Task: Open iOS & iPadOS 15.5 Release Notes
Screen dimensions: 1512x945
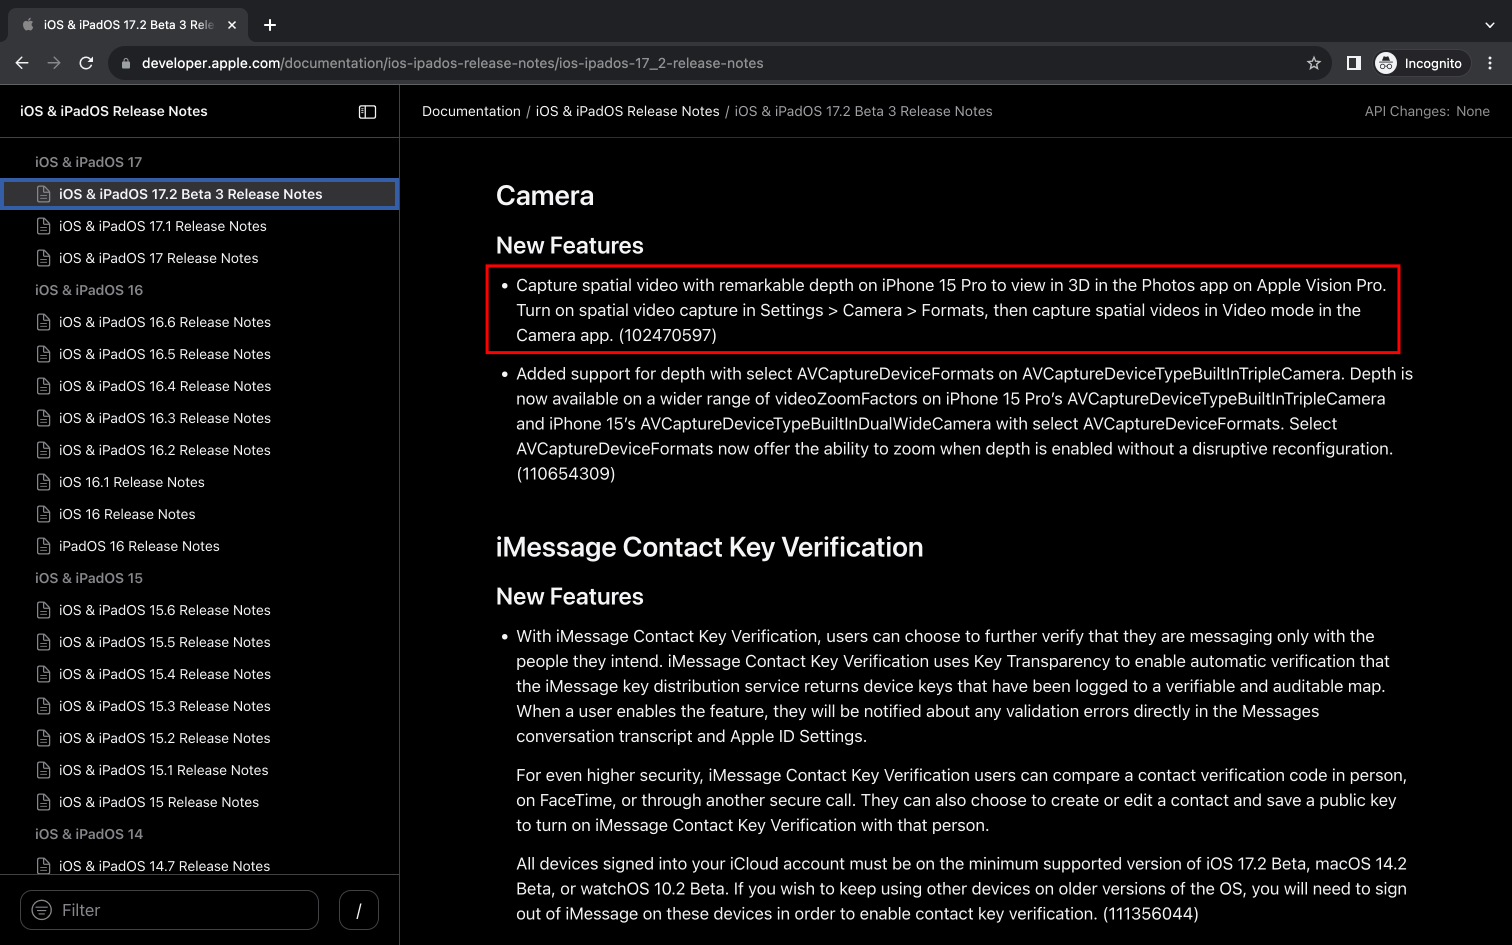Action: pos(164,642)
